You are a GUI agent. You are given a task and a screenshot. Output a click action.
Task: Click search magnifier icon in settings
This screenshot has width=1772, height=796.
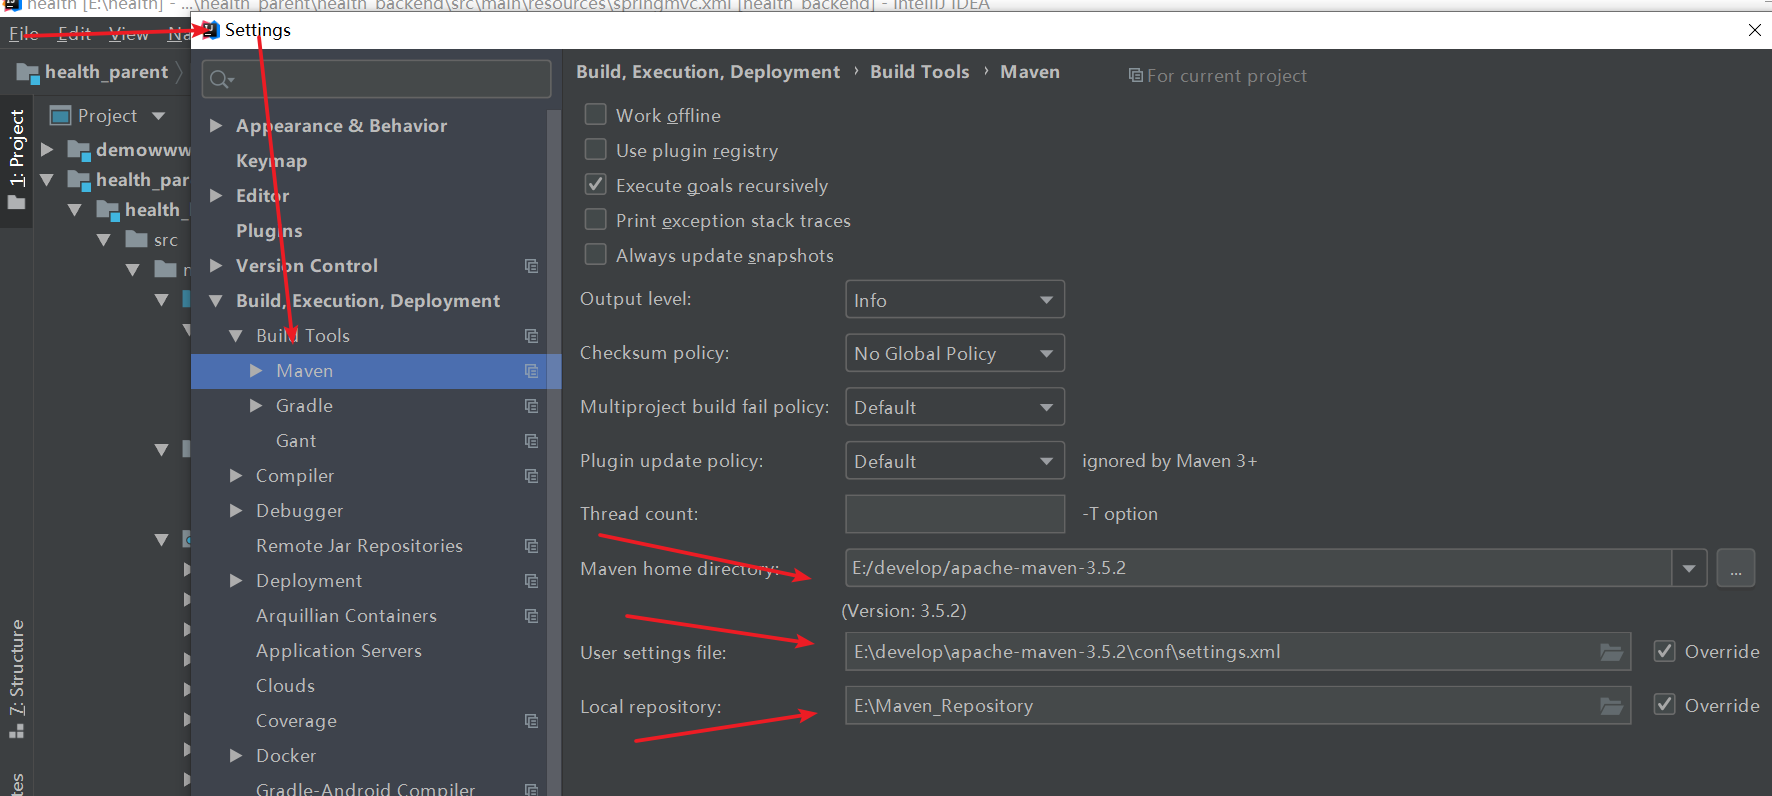pos(221,79)
